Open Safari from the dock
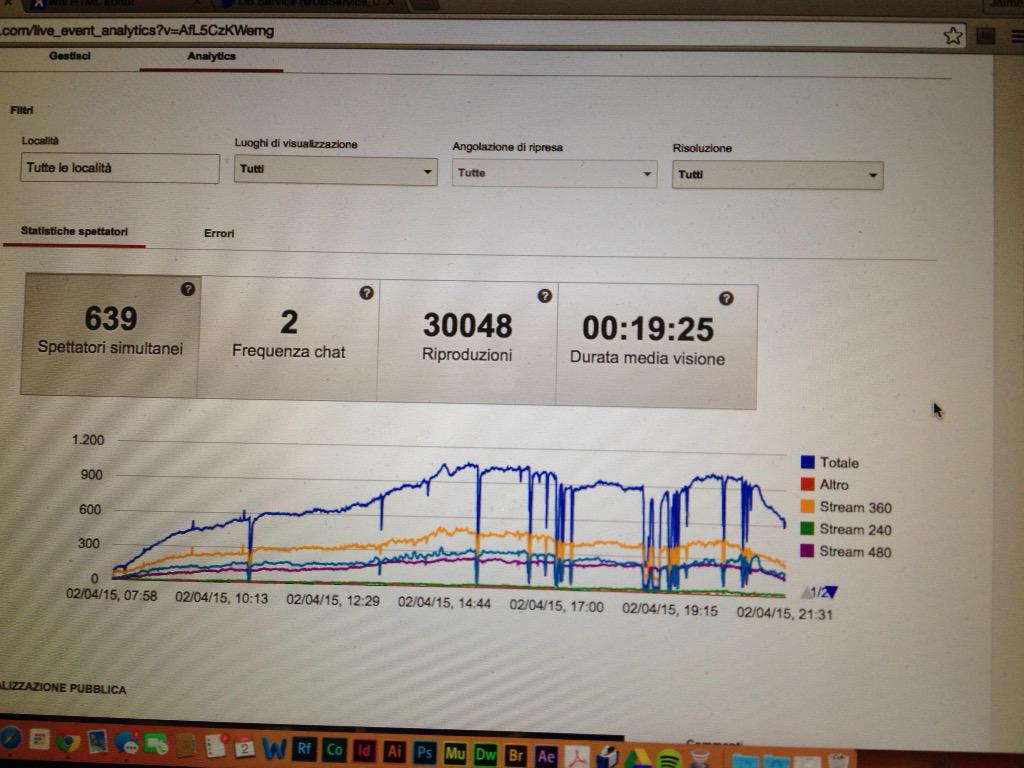 pos(10,737)
